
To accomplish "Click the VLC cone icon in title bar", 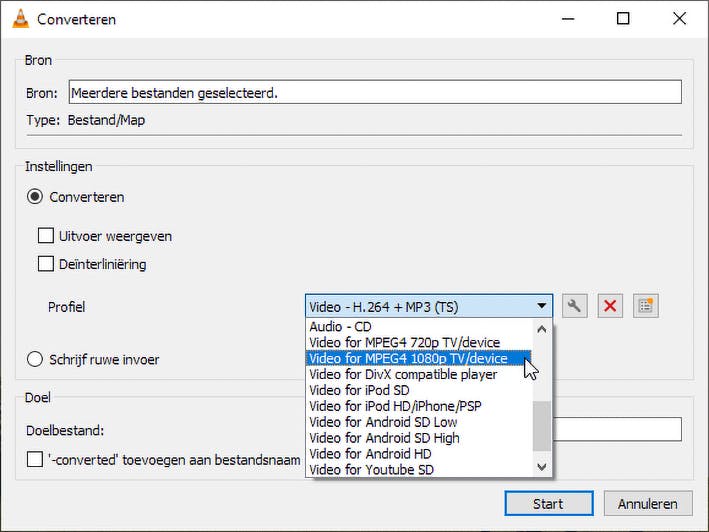I will [x=20, y=19].
